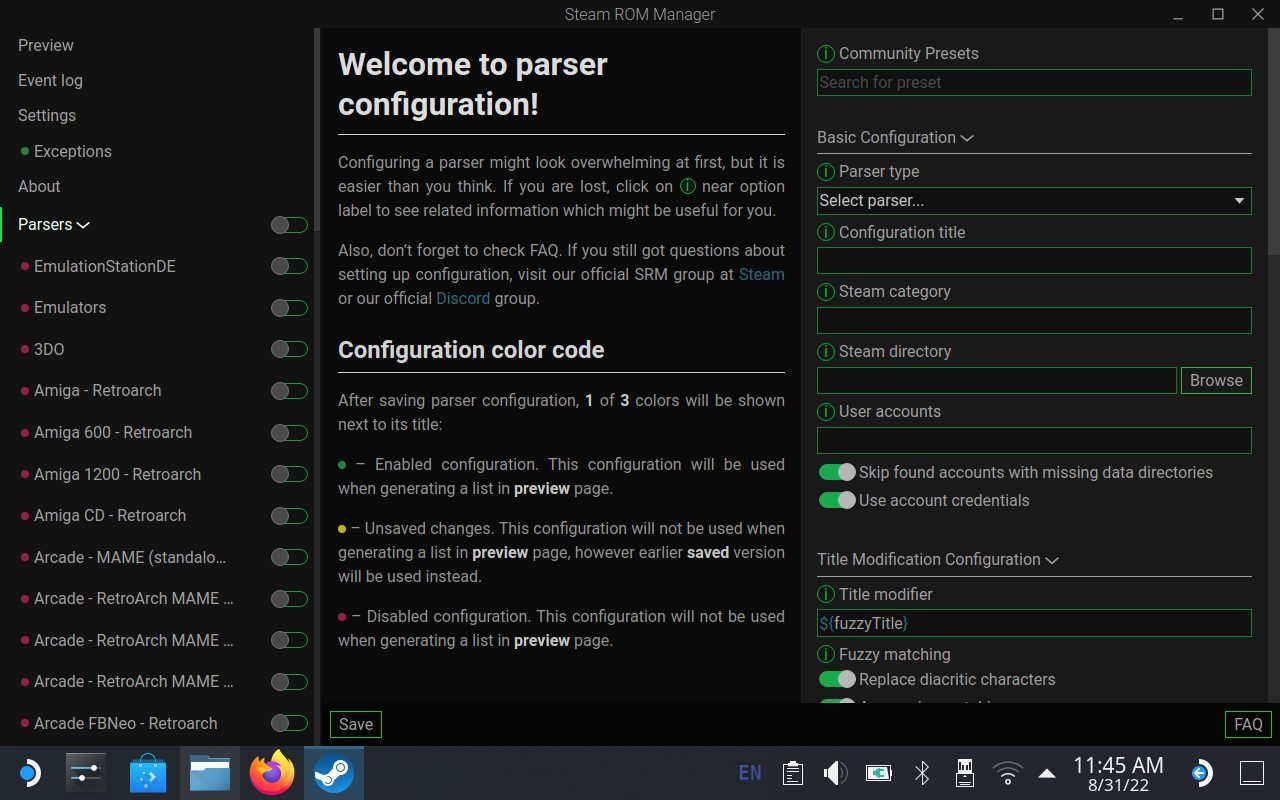
Task: Enable the 3DO parser toggle
Action: pyautogui.click(x=288, y=349)
